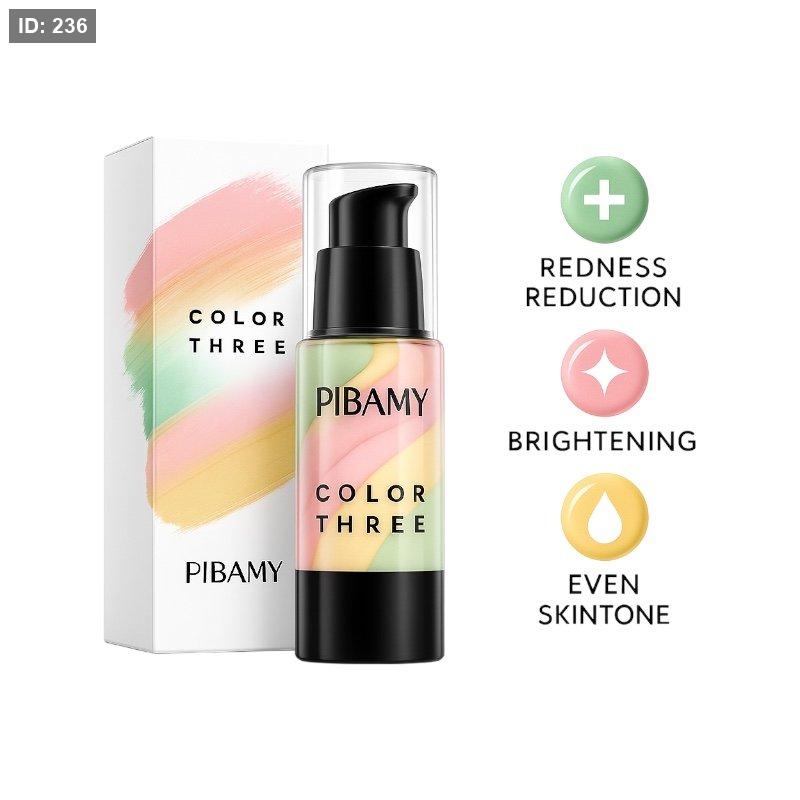This screenshot has width=800, height=800.
Task: Click the yellow droplet icon
Action: tap(605, 517)
